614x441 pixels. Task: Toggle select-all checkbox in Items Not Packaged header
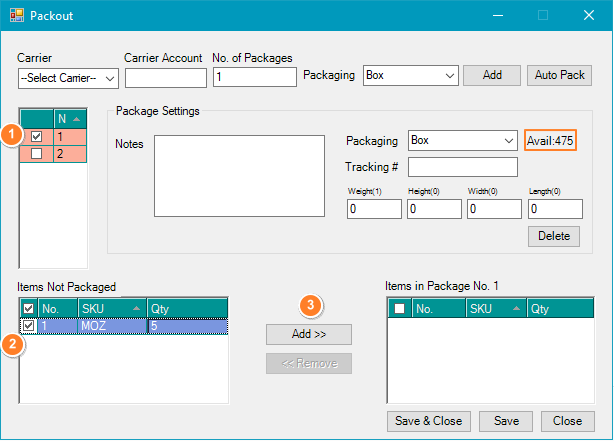[28, 308]
